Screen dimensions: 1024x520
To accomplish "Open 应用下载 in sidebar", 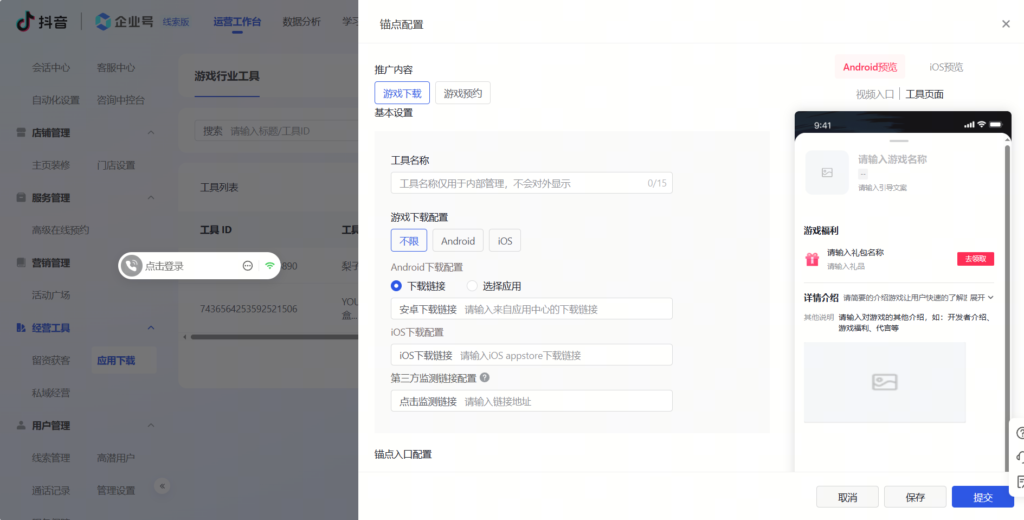I will 116,360.
